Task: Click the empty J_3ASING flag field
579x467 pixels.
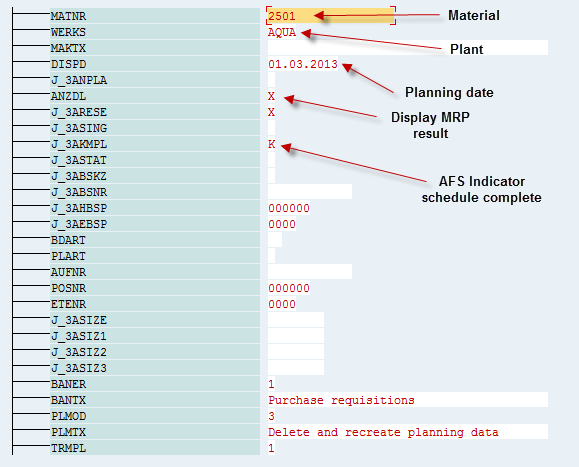Action: point(271,128)
